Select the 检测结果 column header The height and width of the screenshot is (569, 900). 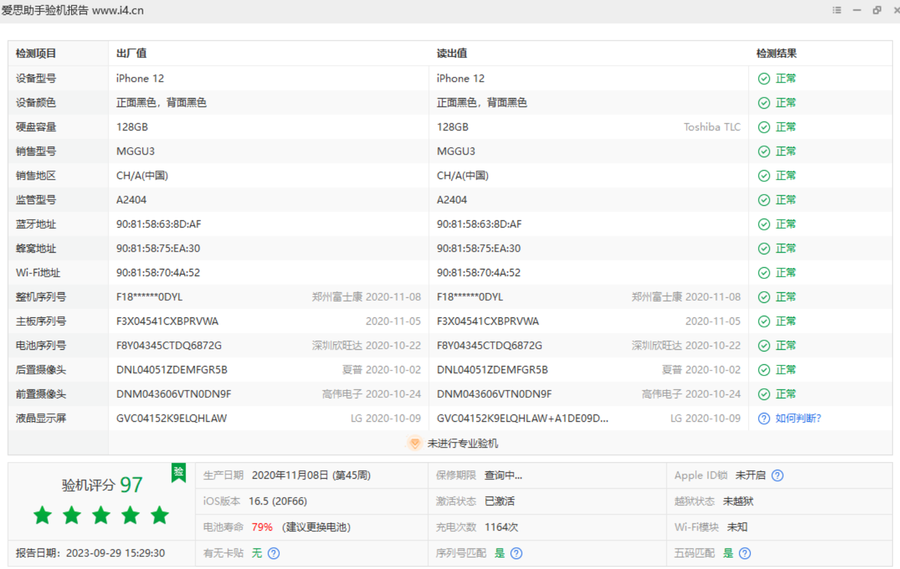776,54
